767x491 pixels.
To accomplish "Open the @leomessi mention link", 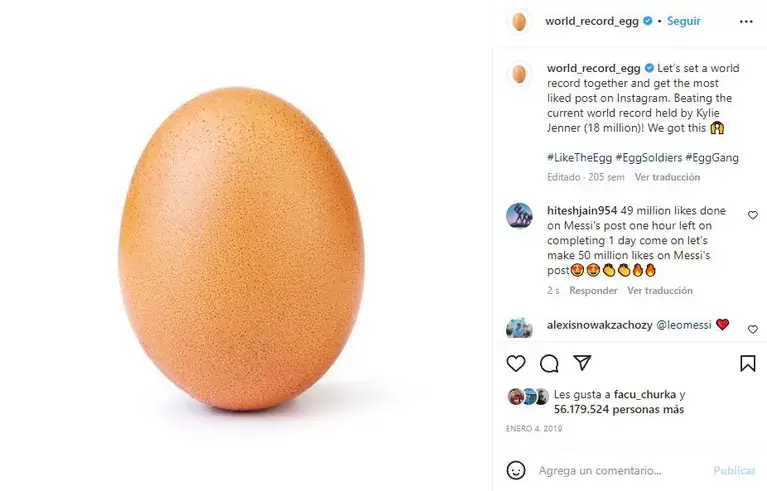I will click(683, 325).
